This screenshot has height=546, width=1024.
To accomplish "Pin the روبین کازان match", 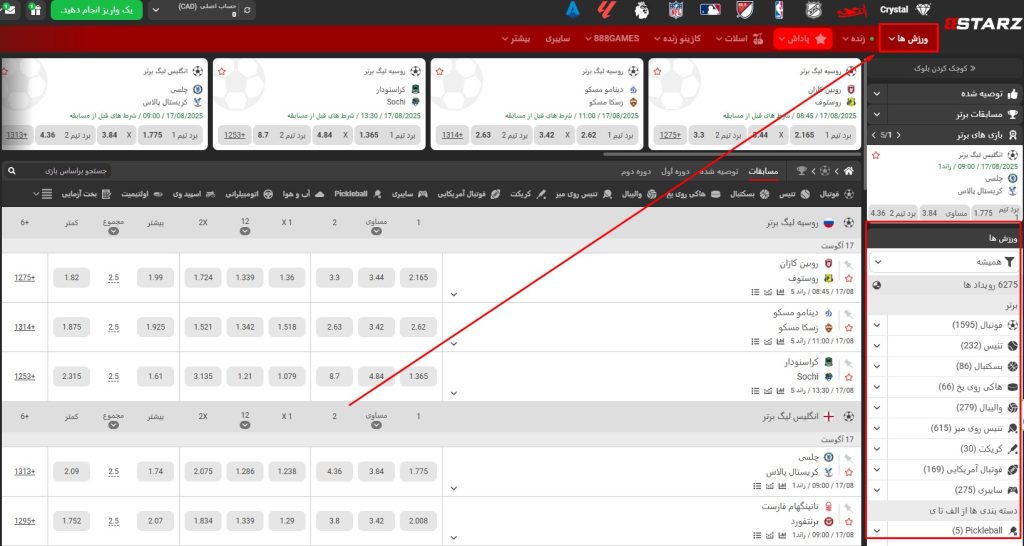I will [848, 265].
